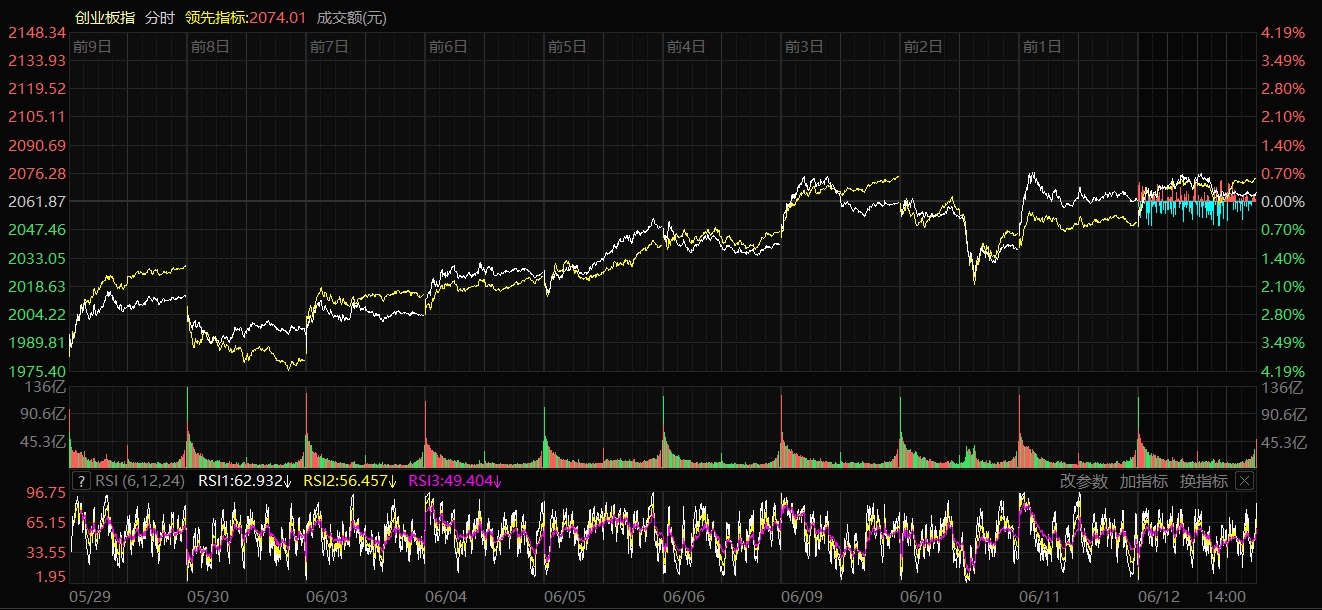Click the 2004.22 price axis label
The image size is (1322, 610).
click(x=37, y=315)
